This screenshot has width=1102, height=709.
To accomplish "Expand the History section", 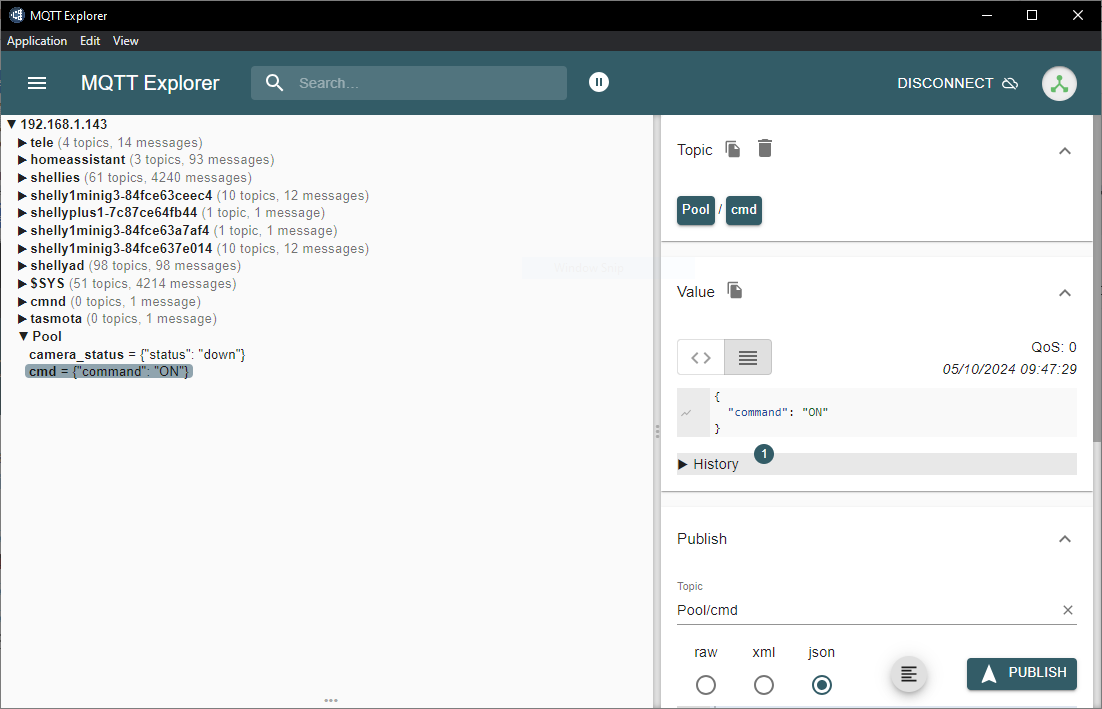I will click(876, 464).
